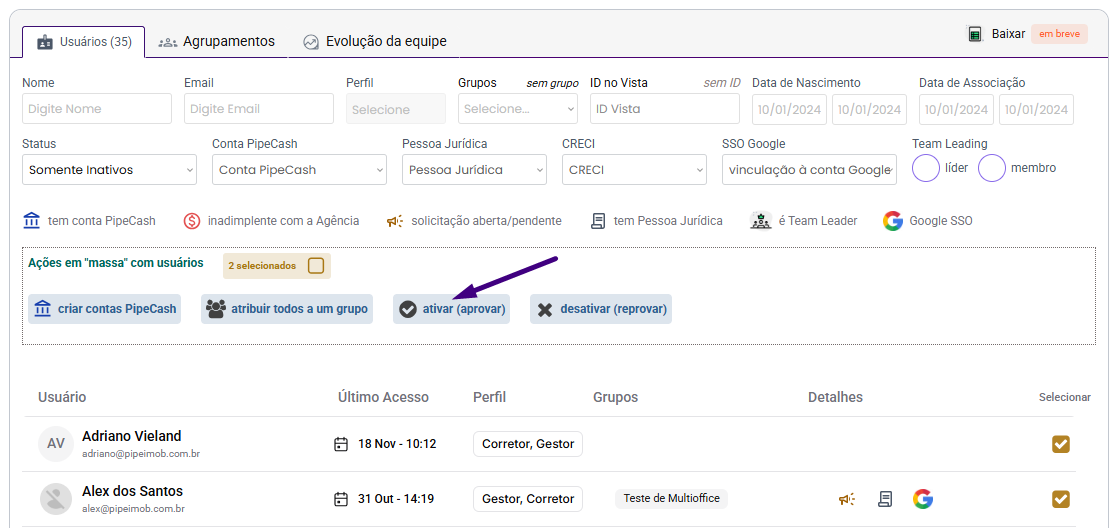
Task: Click the name Adriano Vieland
Action: tap(132, 436)
